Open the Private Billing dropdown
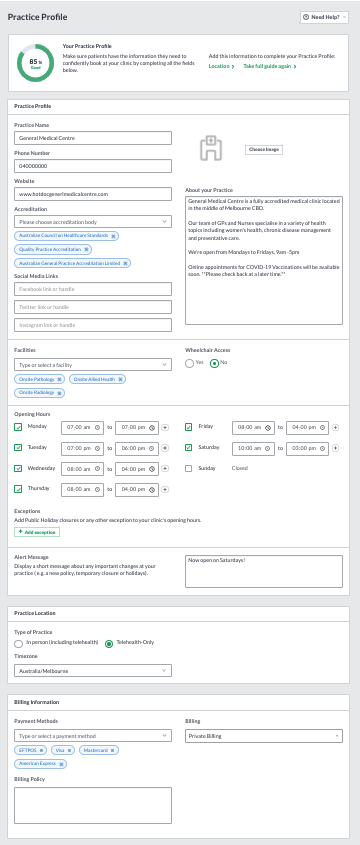The height and width of the screenshot is (845, 360). tap(264, 736)
